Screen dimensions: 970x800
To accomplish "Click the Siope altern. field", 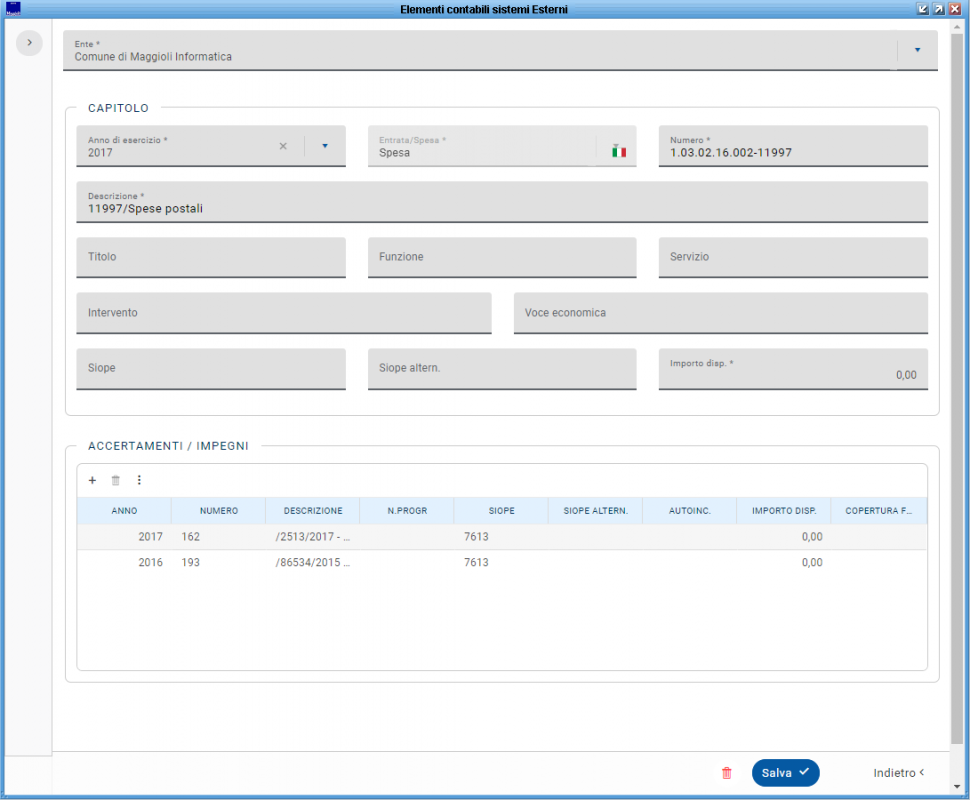I will point(501,368).
